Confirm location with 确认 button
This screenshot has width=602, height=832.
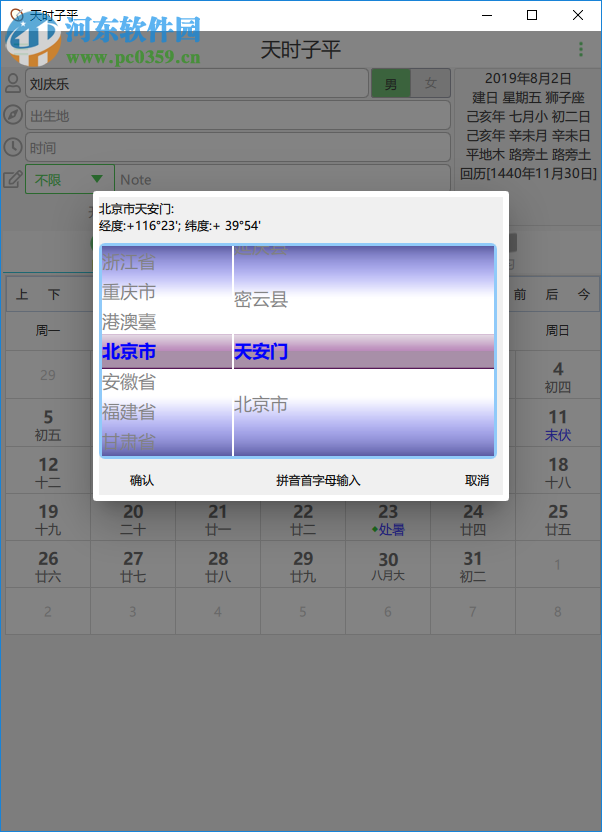[x=142, y=480]
